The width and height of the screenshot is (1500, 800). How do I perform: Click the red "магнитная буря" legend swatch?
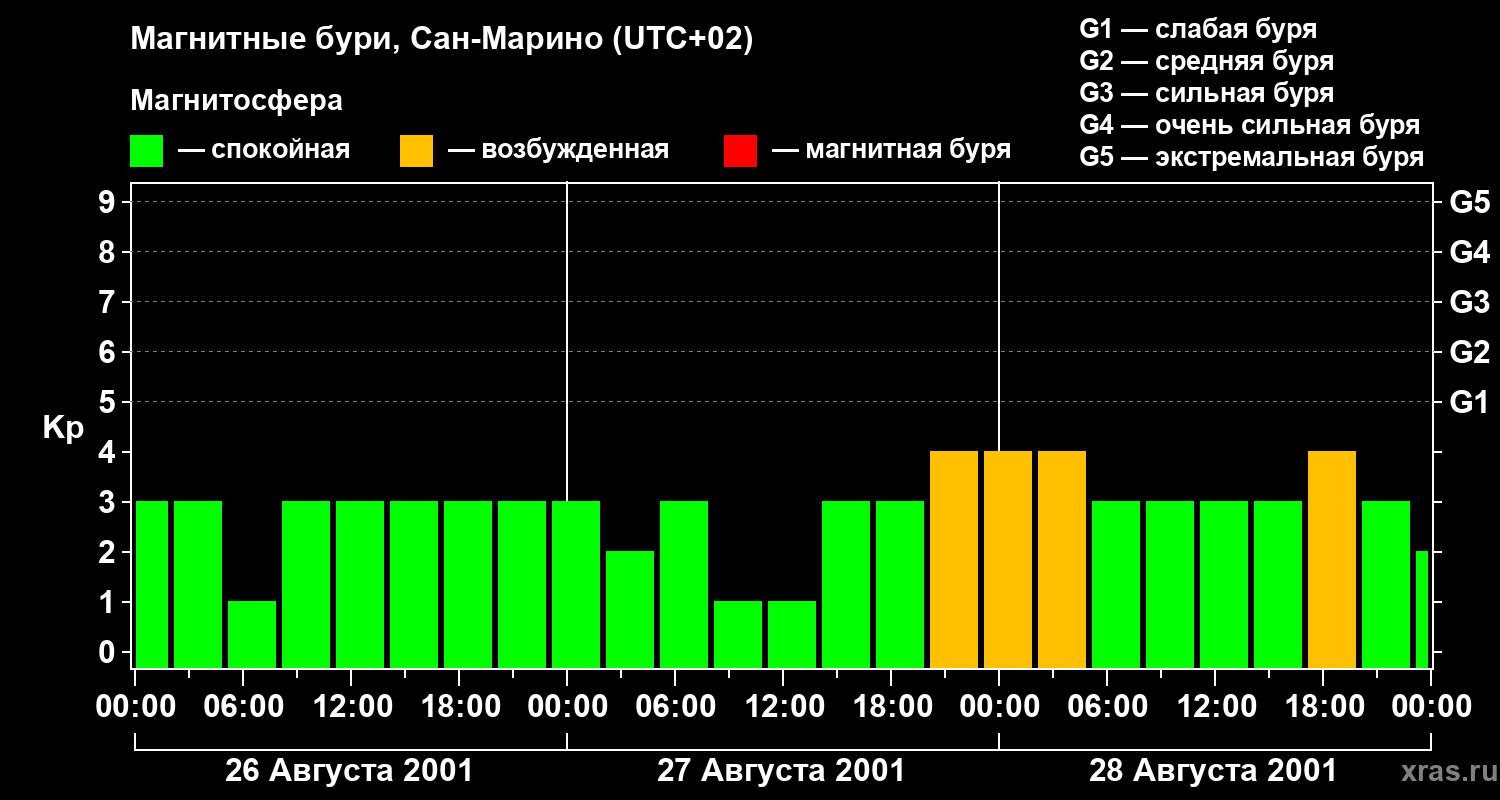pyautogui.click(x=740, y=151)
